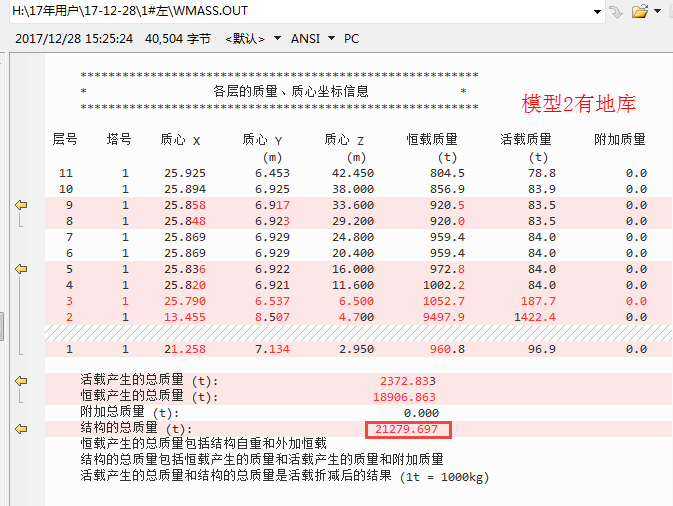Viewport: 673px width, 506px height.
Task: Click the yellow arrow next to 活载产生的总质量
Action: pyautogui.click(x=21, y=381)
